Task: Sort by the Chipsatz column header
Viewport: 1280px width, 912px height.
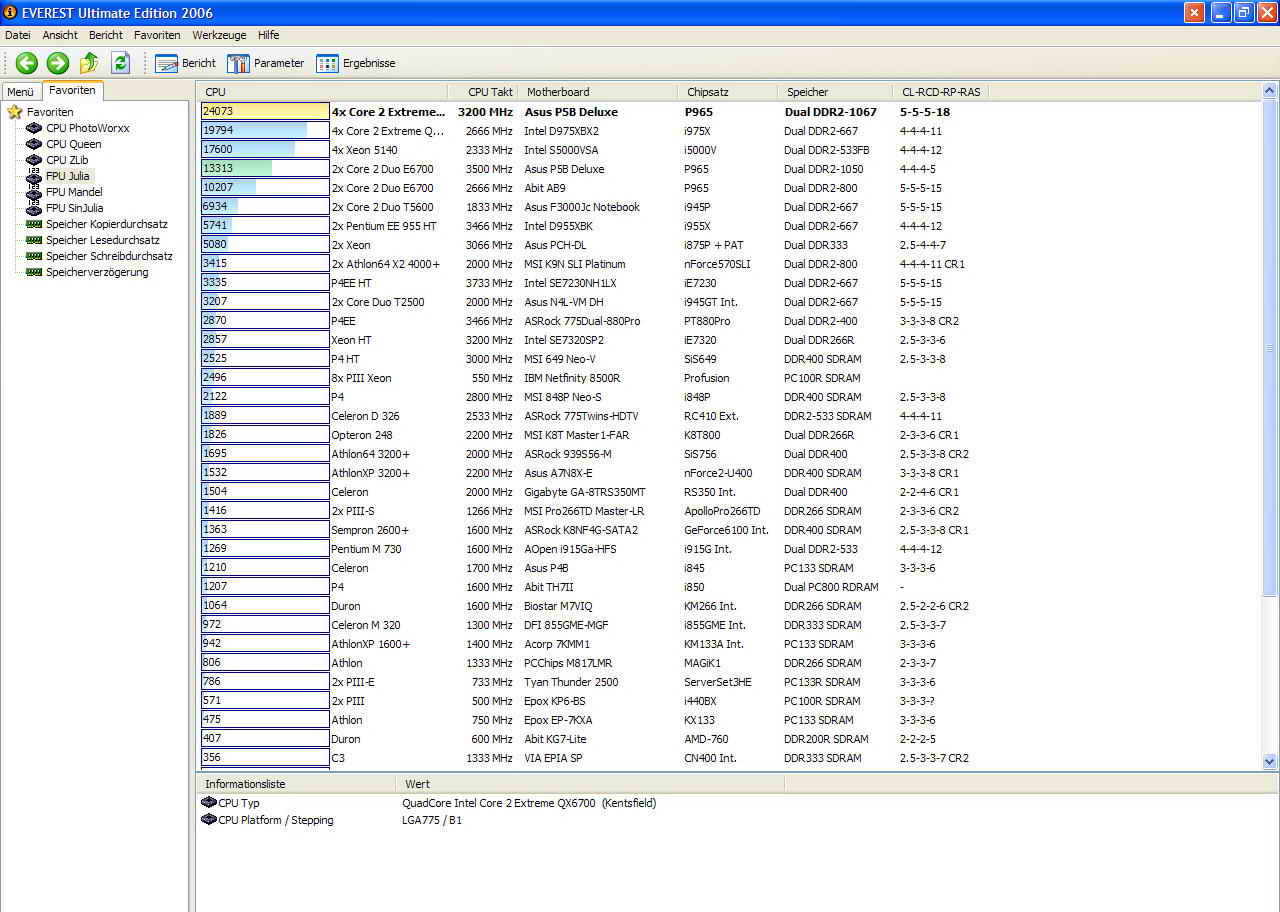Action: tap(730, 92)
